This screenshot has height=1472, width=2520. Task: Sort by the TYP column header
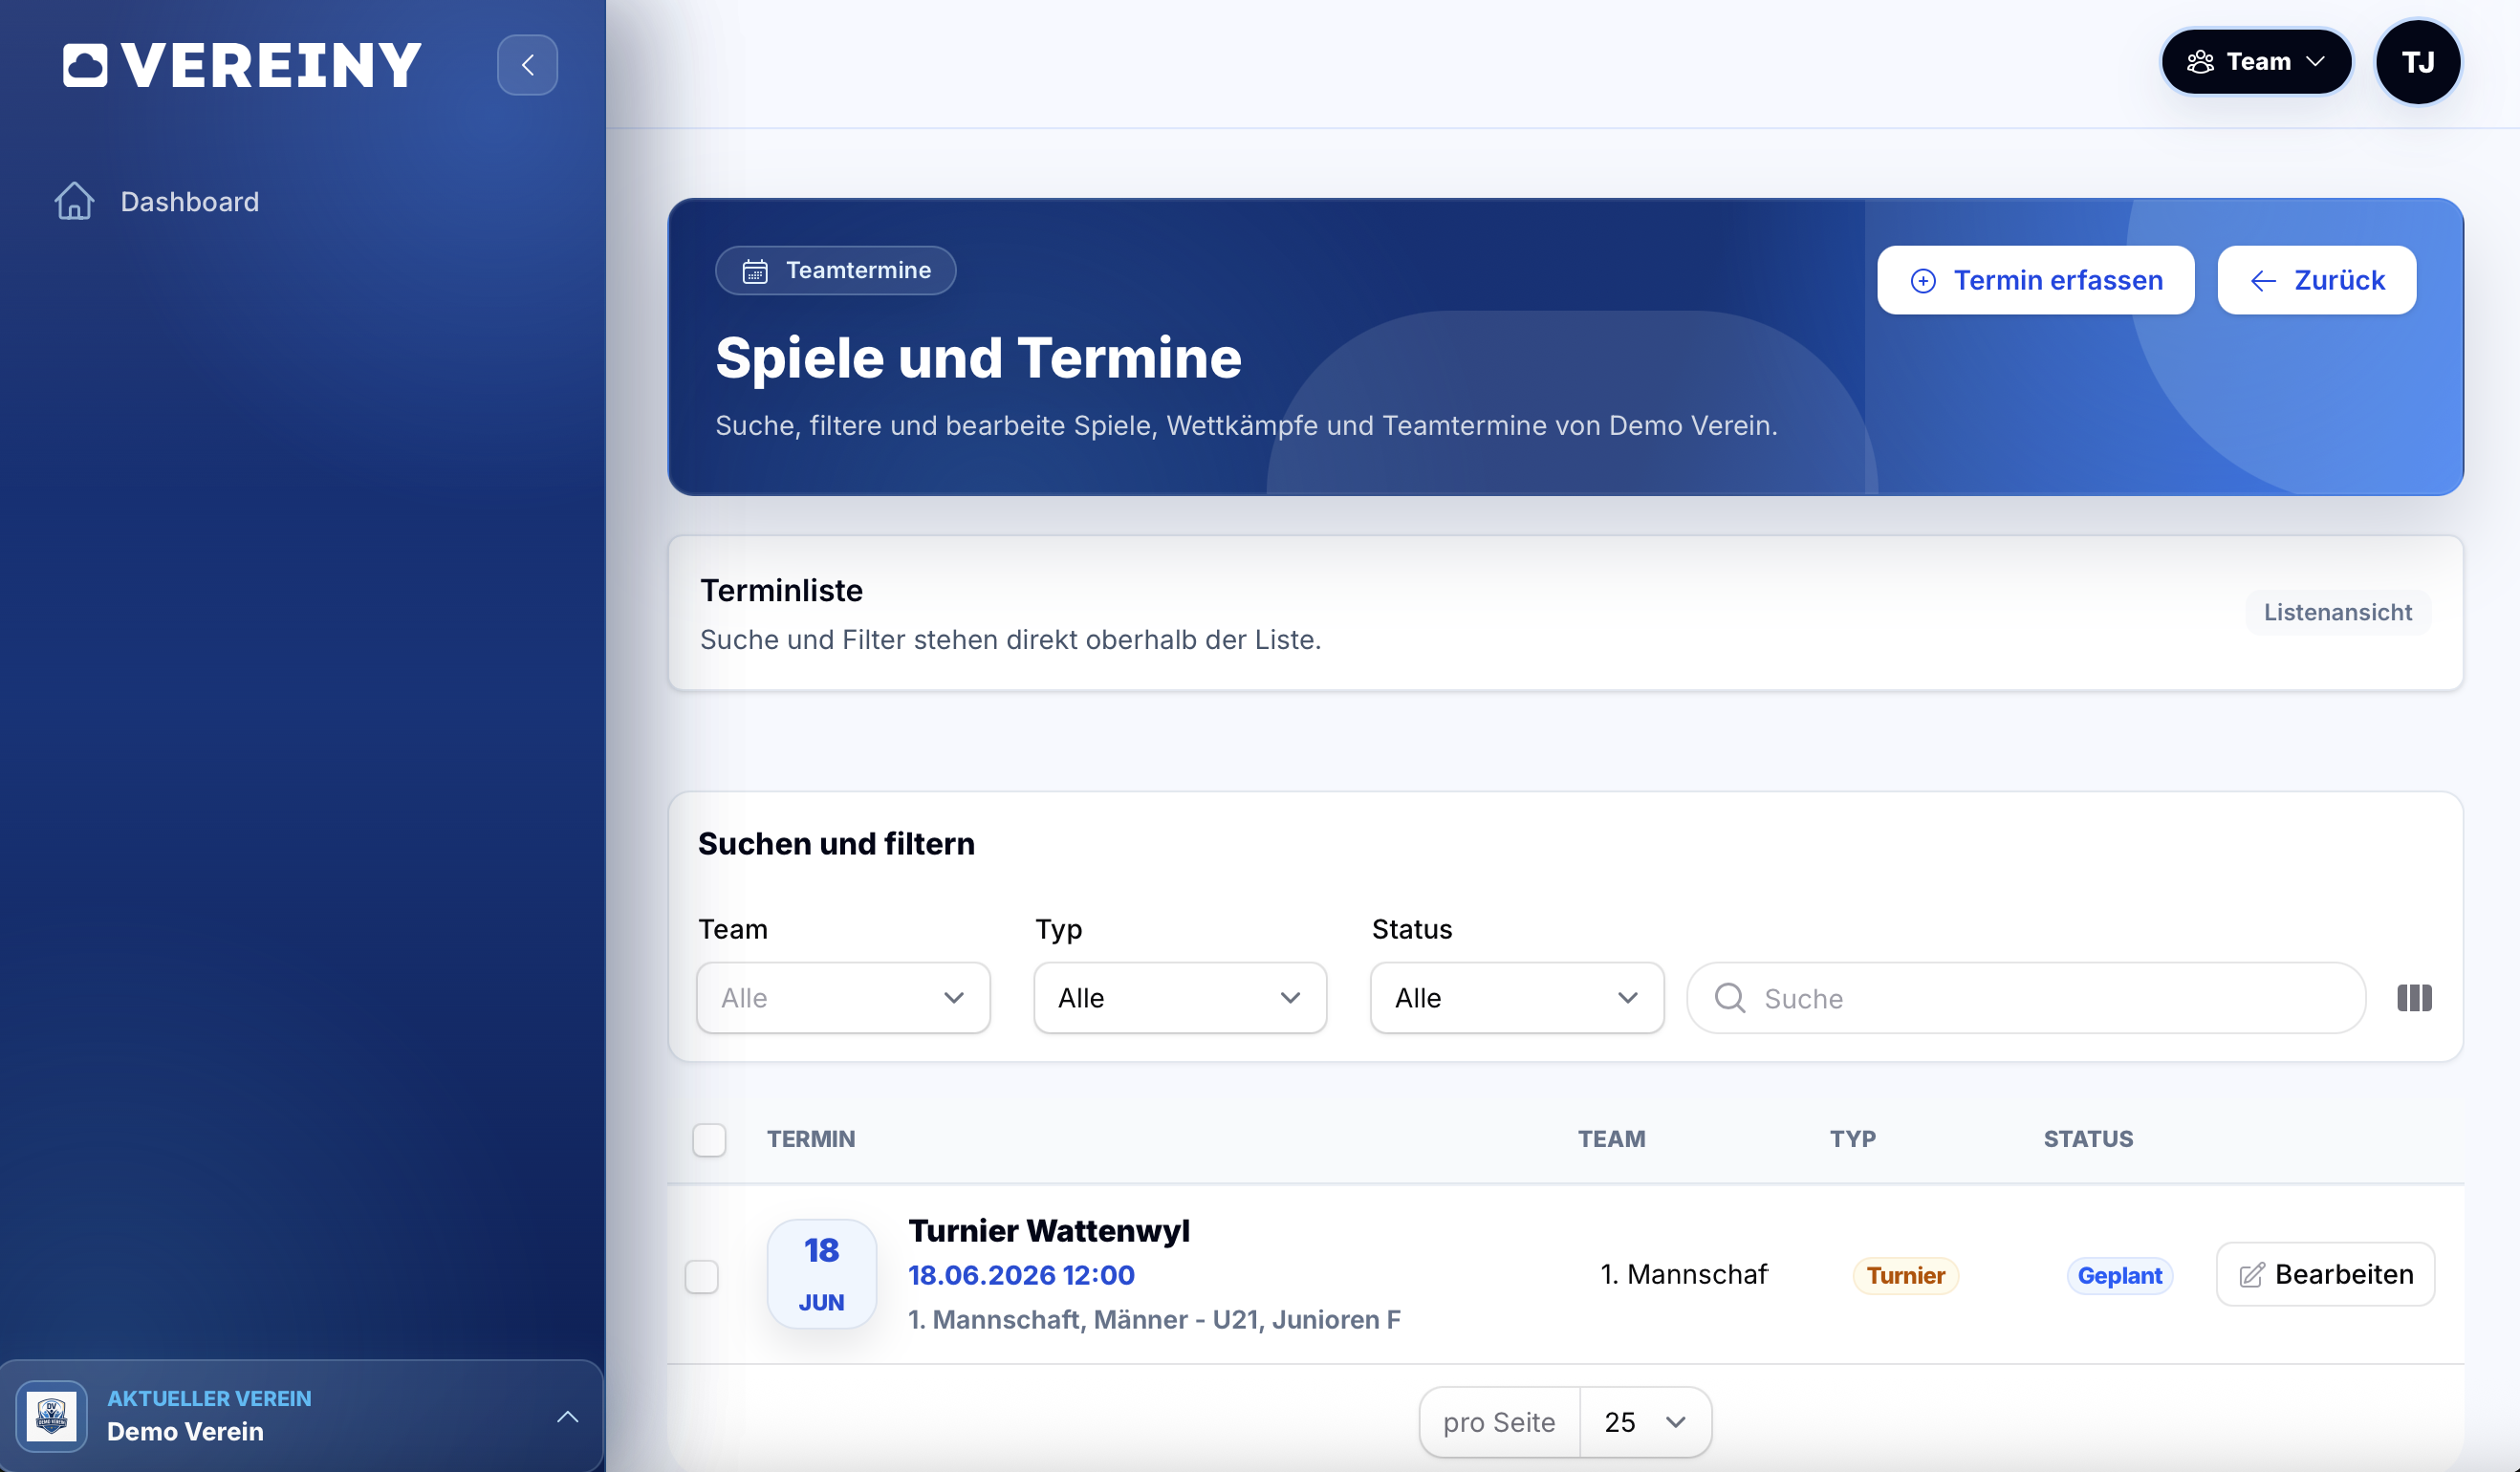[1852, 1139]
